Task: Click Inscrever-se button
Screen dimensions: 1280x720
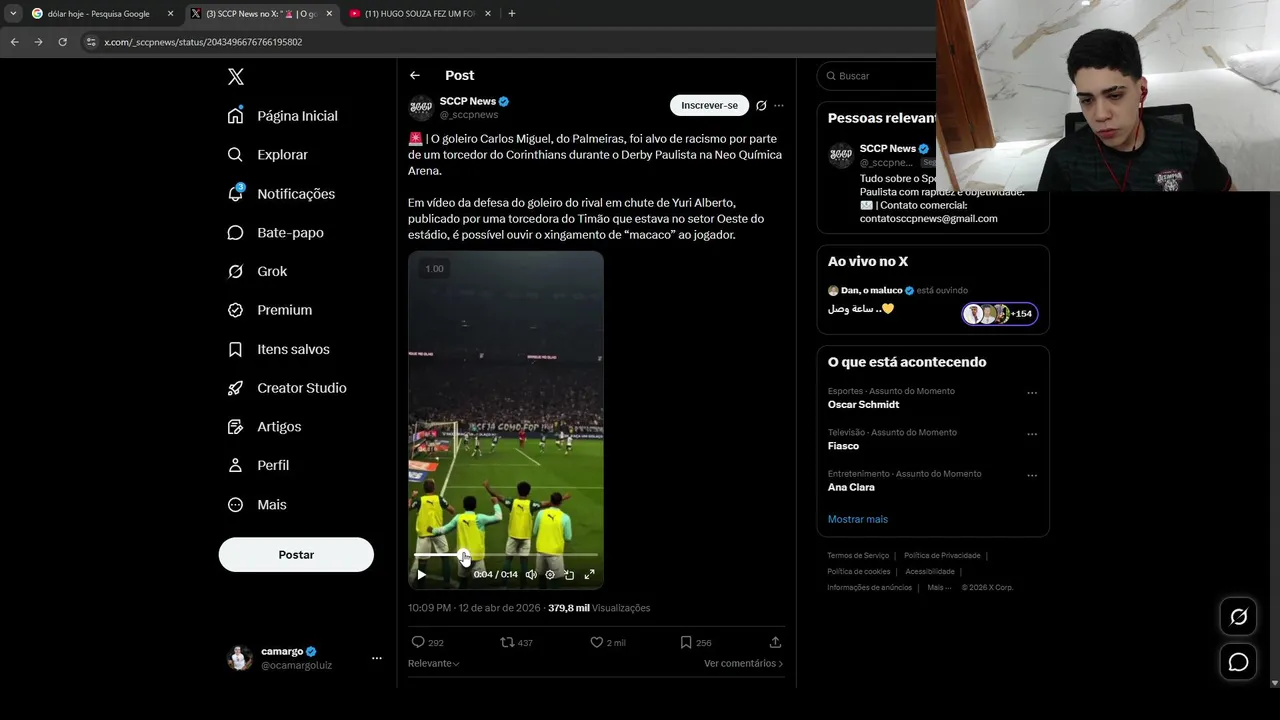Action: click(709, 105)
